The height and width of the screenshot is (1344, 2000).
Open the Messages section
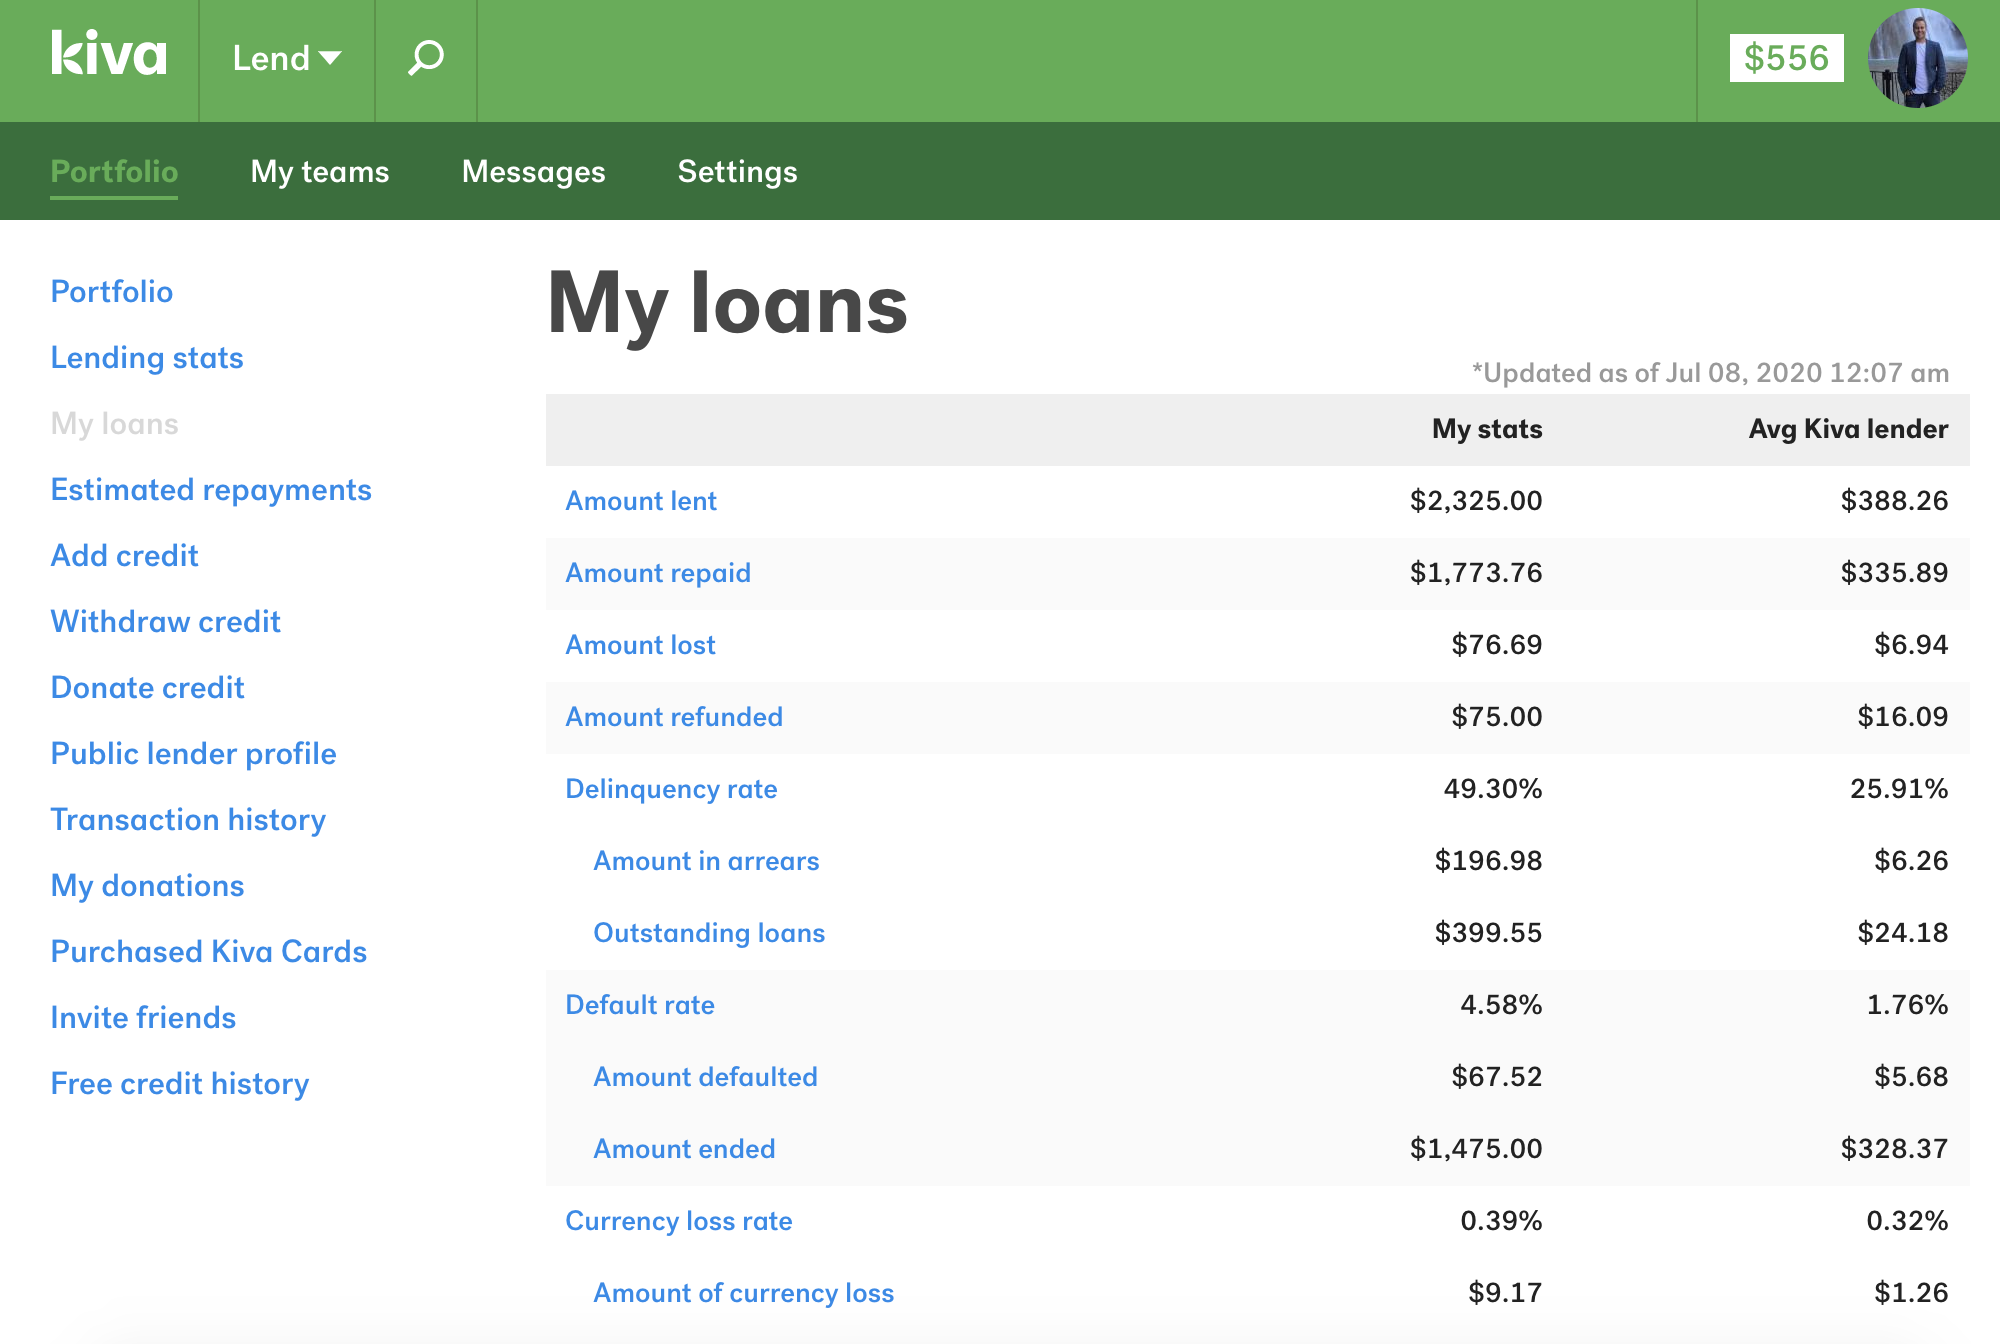point(533,171)
